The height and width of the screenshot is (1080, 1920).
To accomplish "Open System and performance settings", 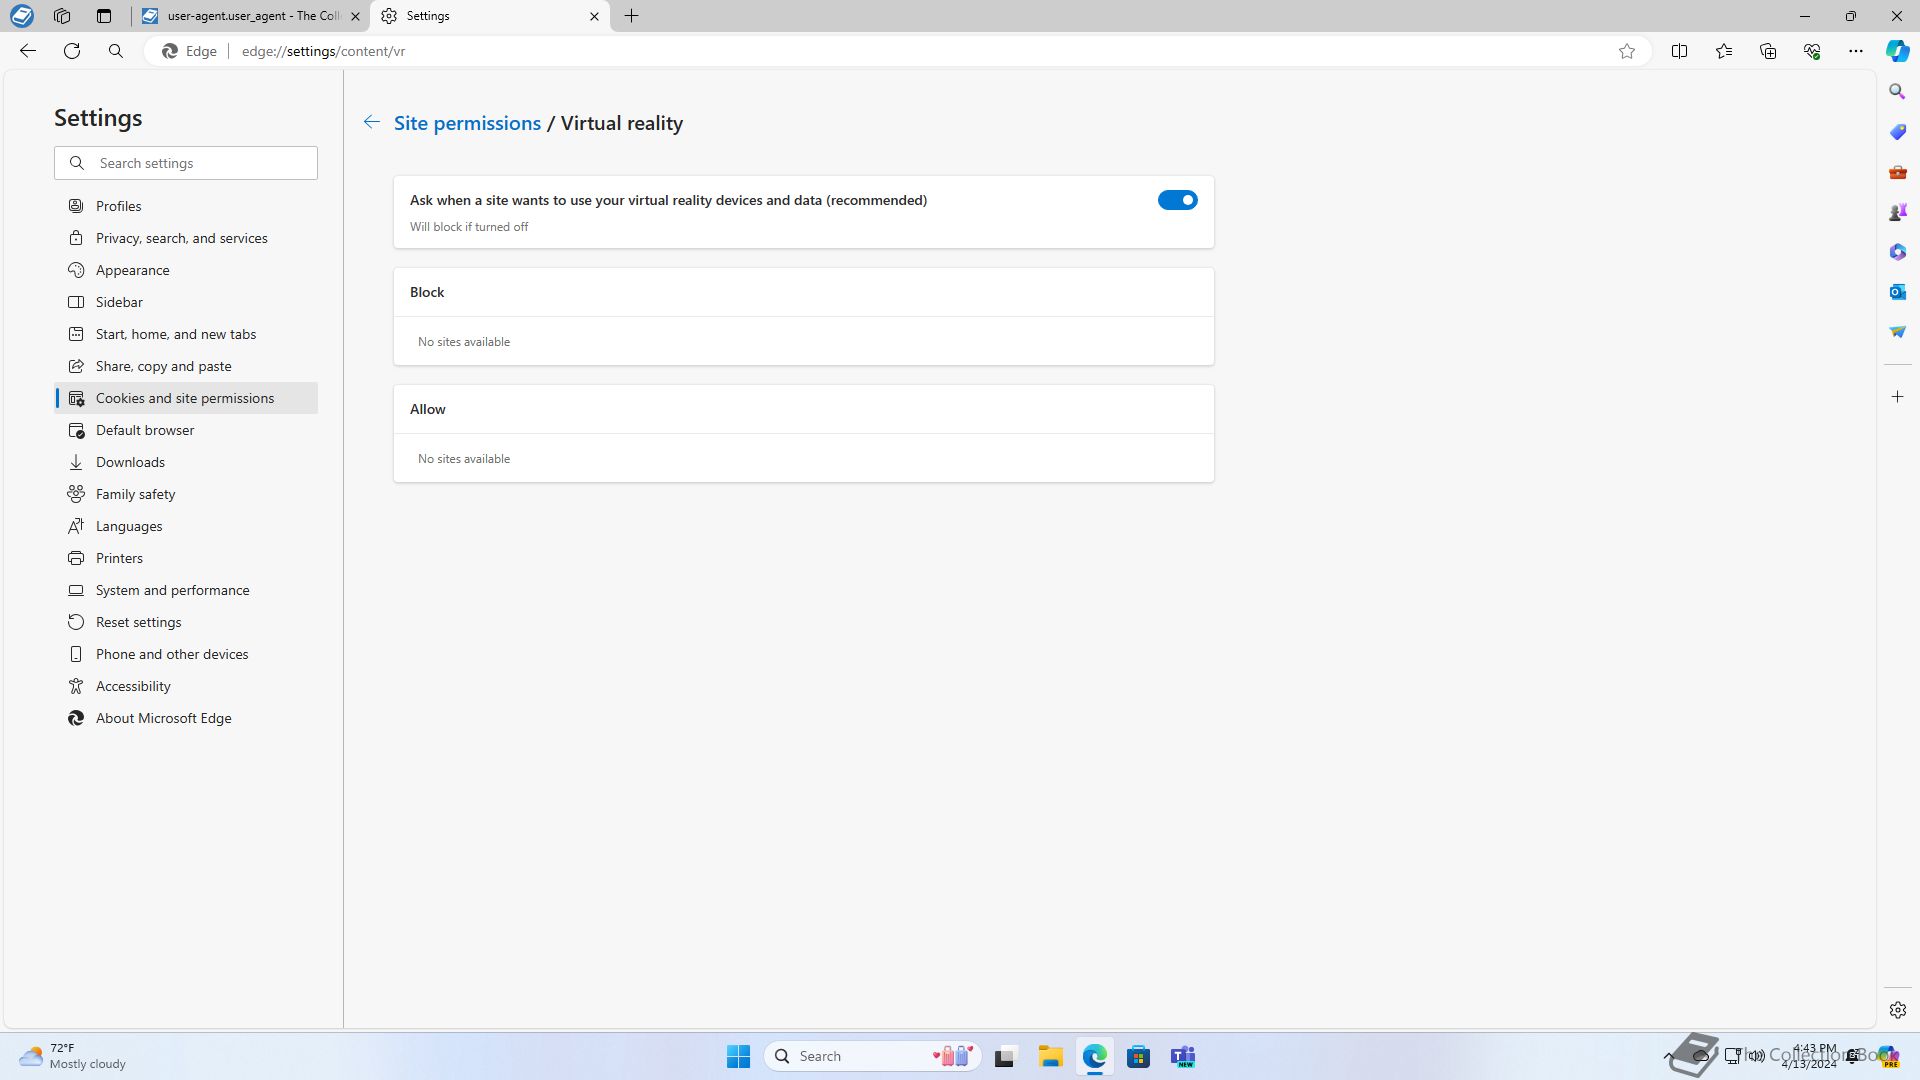I will coord(186,590).
